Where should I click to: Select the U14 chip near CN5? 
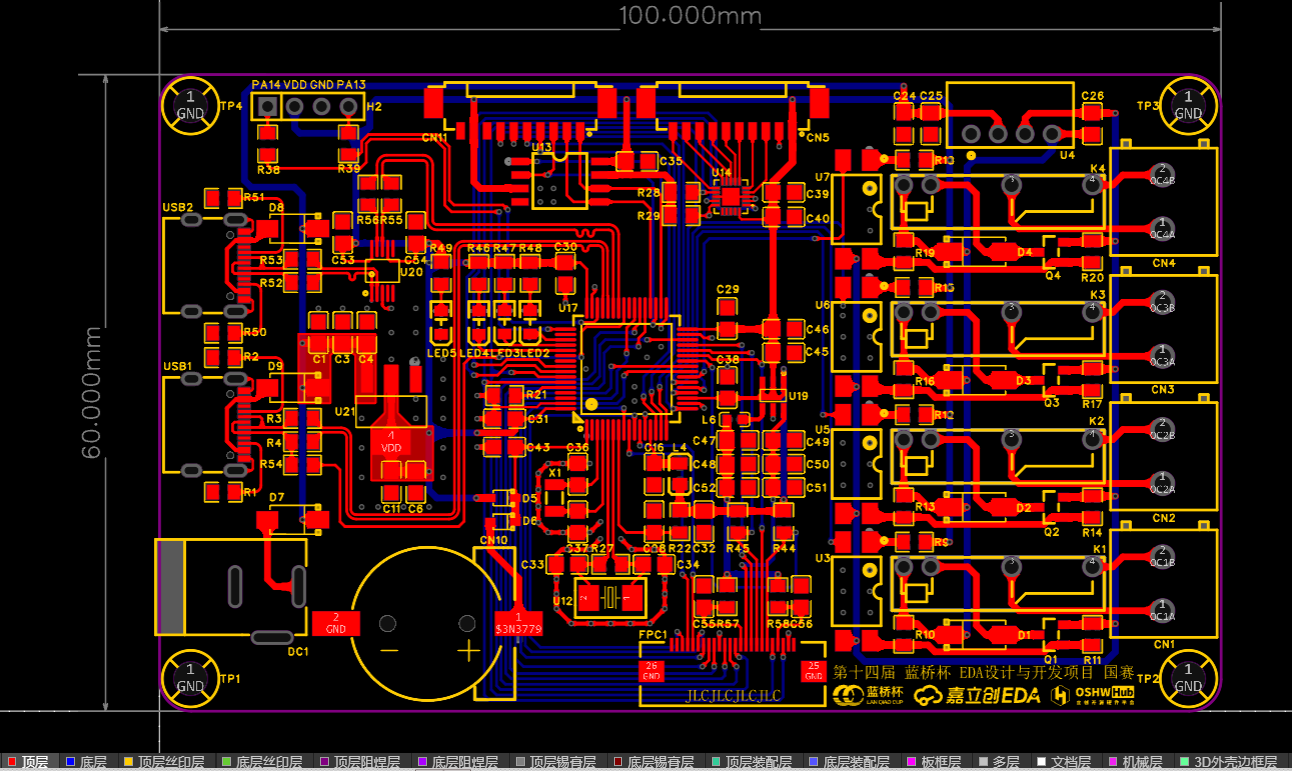pos(731,196)
